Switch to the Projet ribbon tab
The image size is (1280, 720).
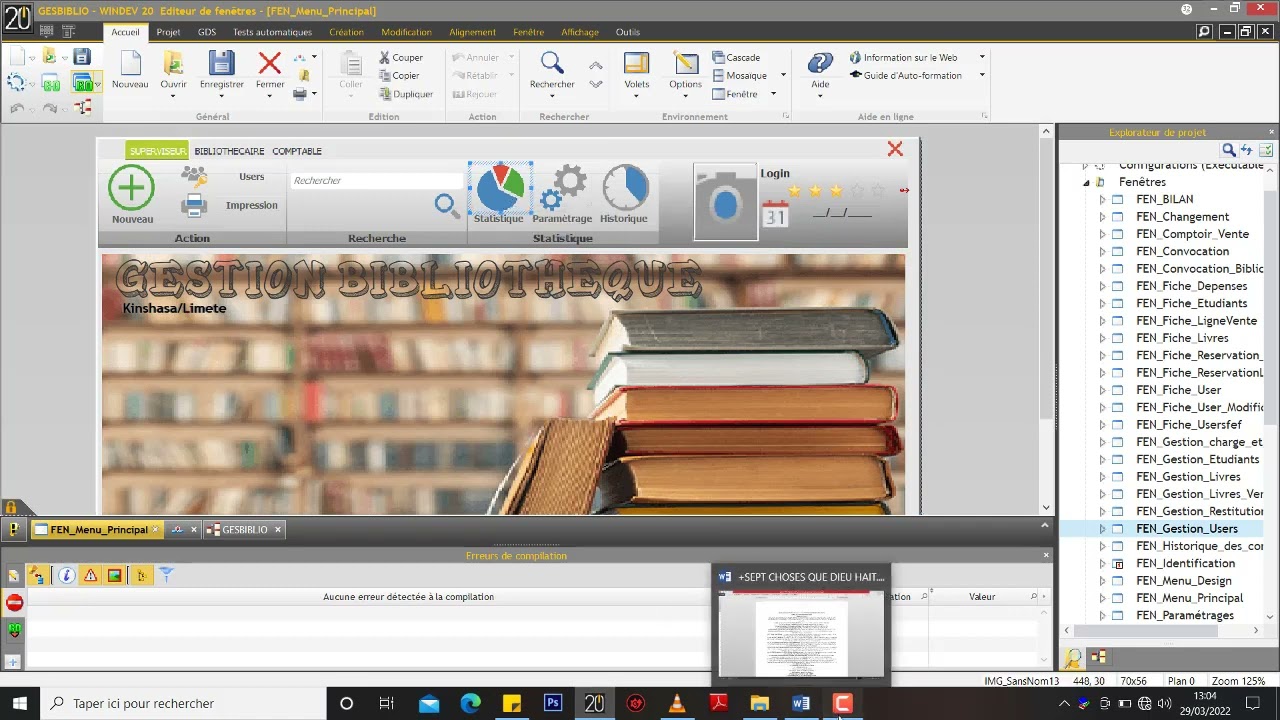(x=168, y=32)
